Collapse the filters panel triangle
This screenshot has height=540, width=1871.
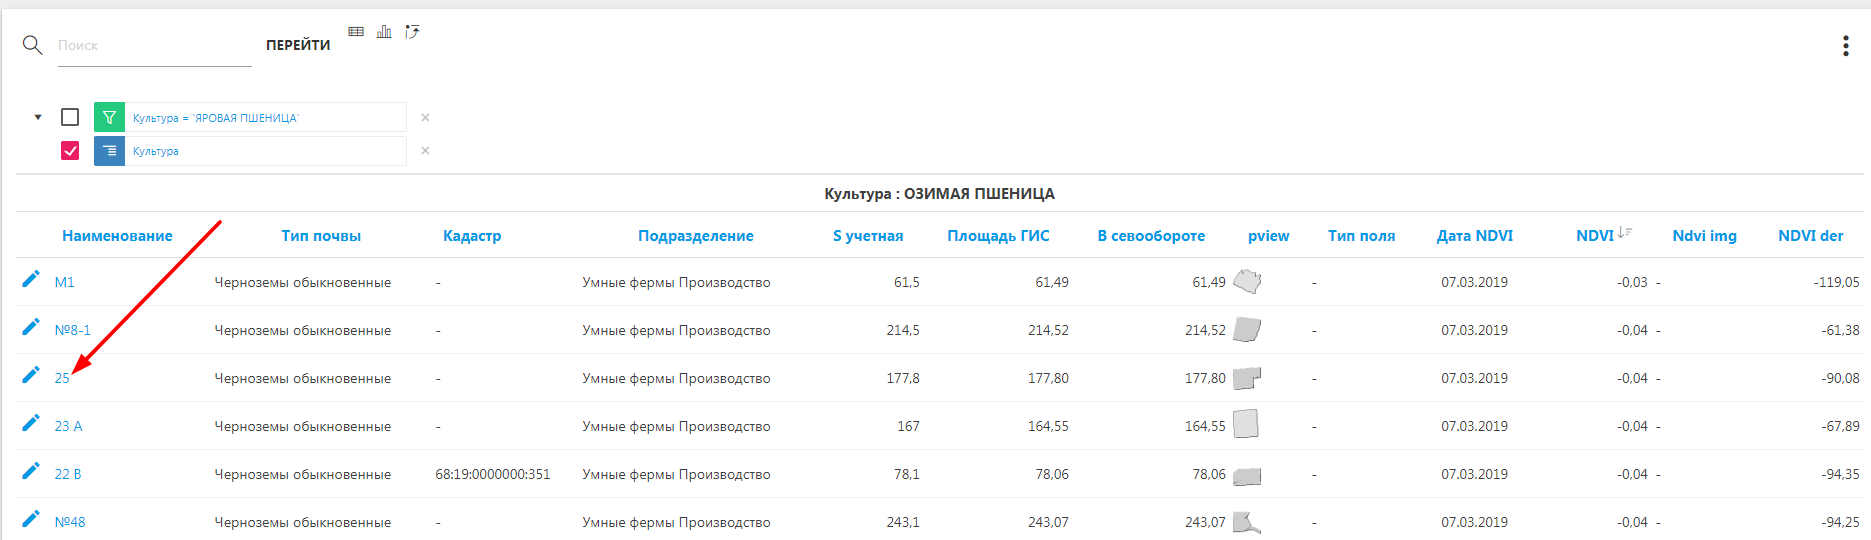pos(38,117)
